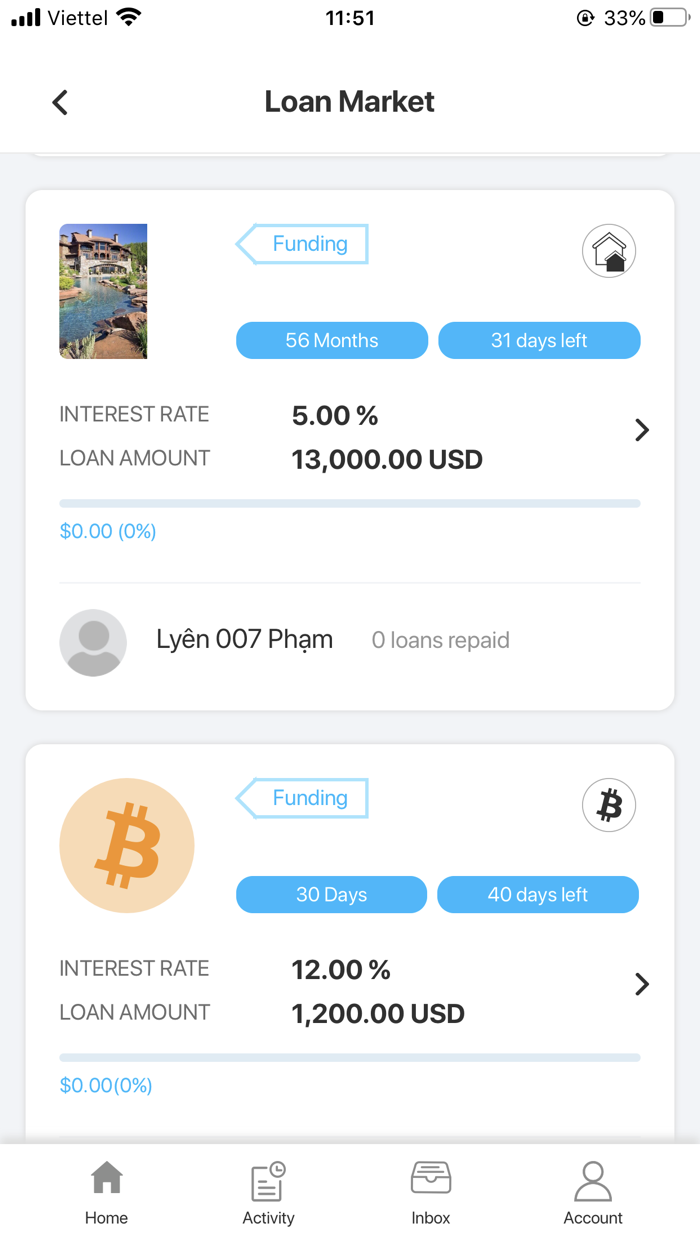Tap the funding progress bar on Bitcoin loan
This screenshot has width=700, height=1244.
tap(350, 1057)
